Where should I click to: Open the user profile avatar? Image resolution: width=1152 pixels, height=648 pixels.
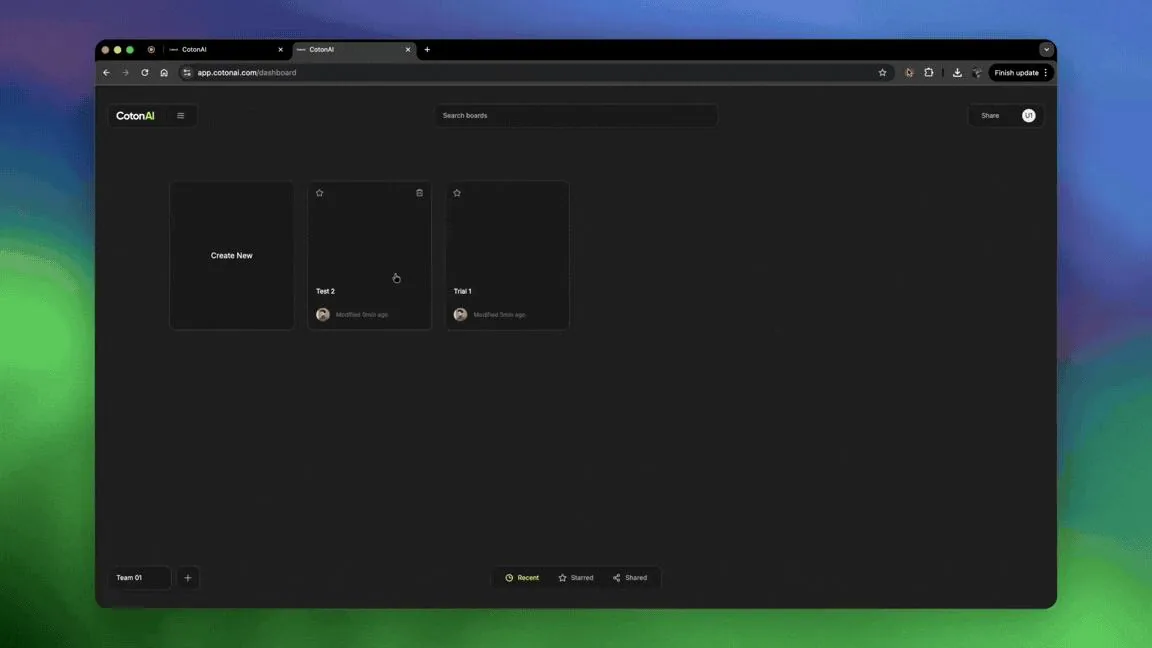(1029, 115)
